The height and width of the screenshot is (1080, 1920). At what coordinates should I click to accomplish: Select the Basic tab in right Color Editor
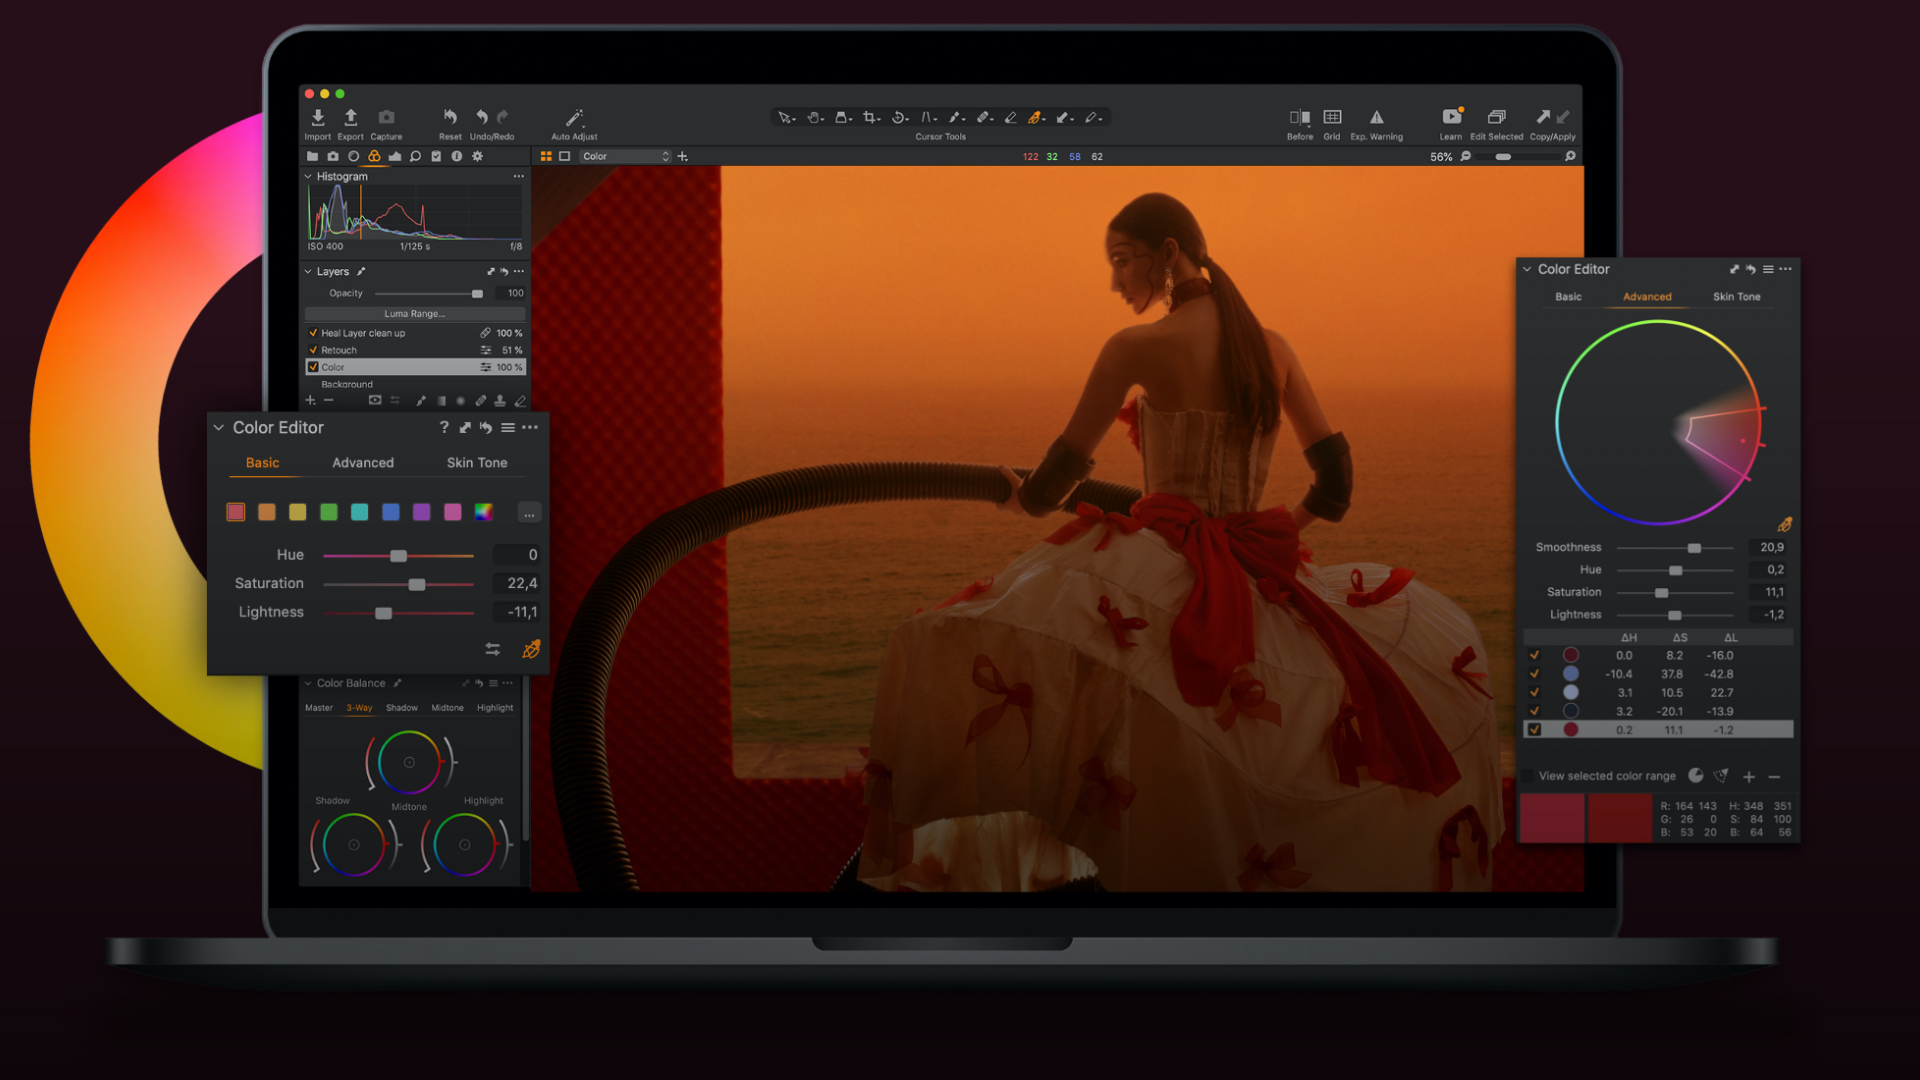(1568, 297)
